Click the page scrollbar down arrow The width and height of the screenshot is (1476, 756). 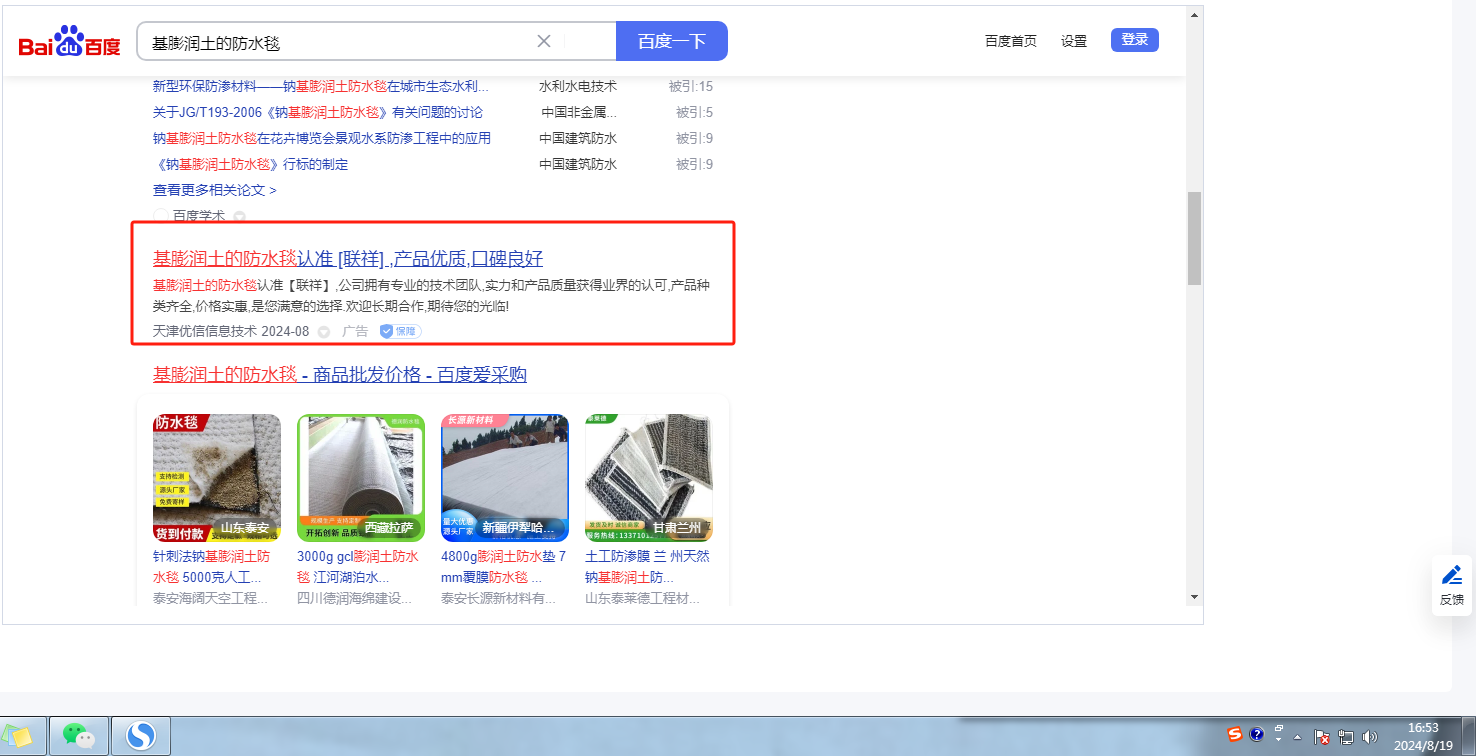coord(1194,597)
